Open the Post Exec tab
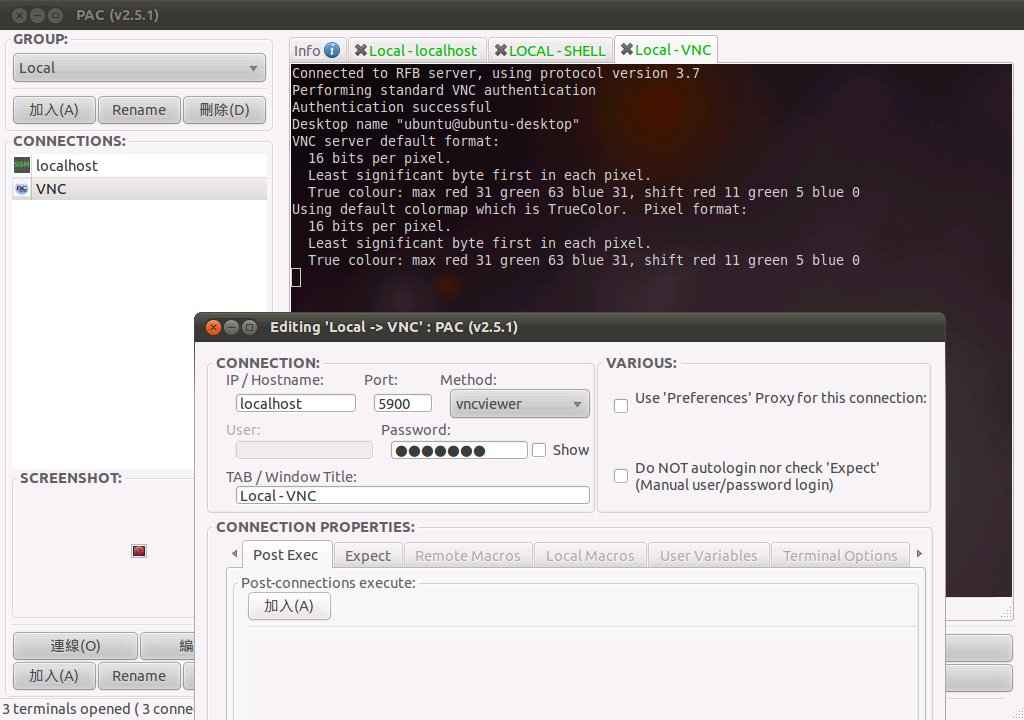The height and width of the screenshot is (720, 1024). tap(287, 555)
